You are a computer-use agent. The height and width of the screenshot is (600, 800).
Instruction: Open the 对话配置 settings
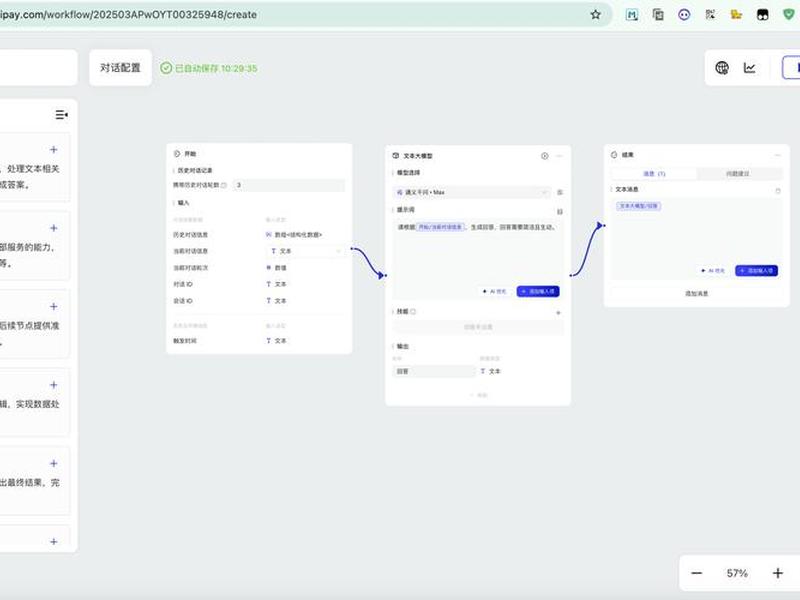point(120,68)
